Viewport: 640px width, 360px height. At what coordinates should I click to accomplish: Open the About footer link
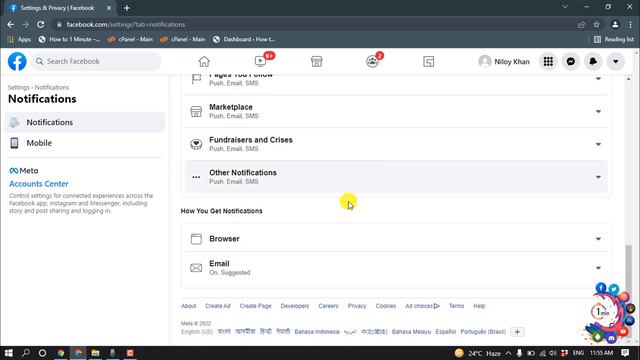point(189,306)
